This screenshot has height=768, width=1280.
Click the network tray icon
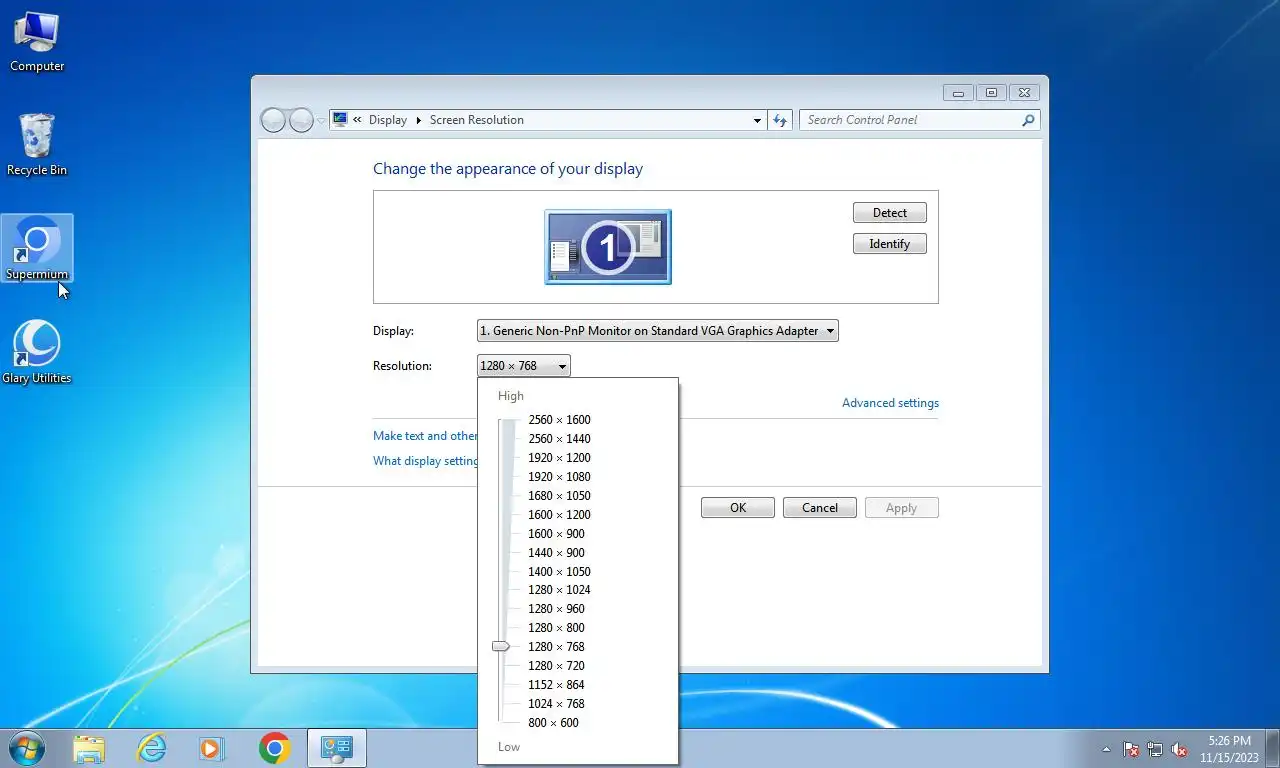[x=1155, y=749]
